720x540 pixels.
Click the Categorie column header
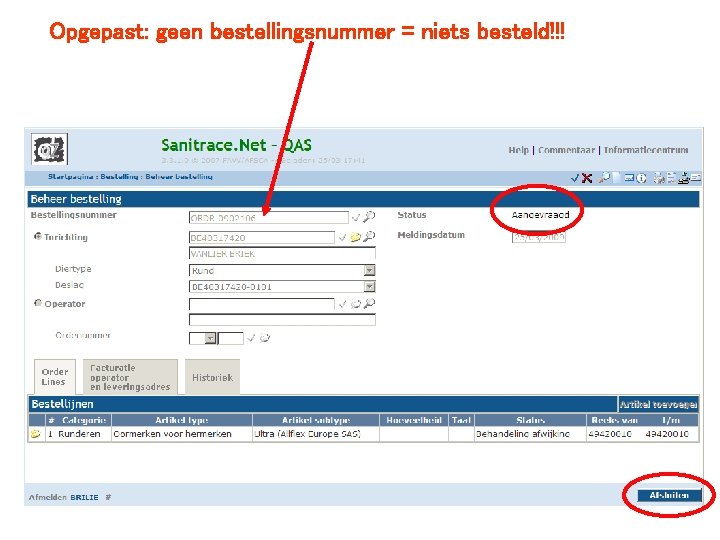pos(84,420)
